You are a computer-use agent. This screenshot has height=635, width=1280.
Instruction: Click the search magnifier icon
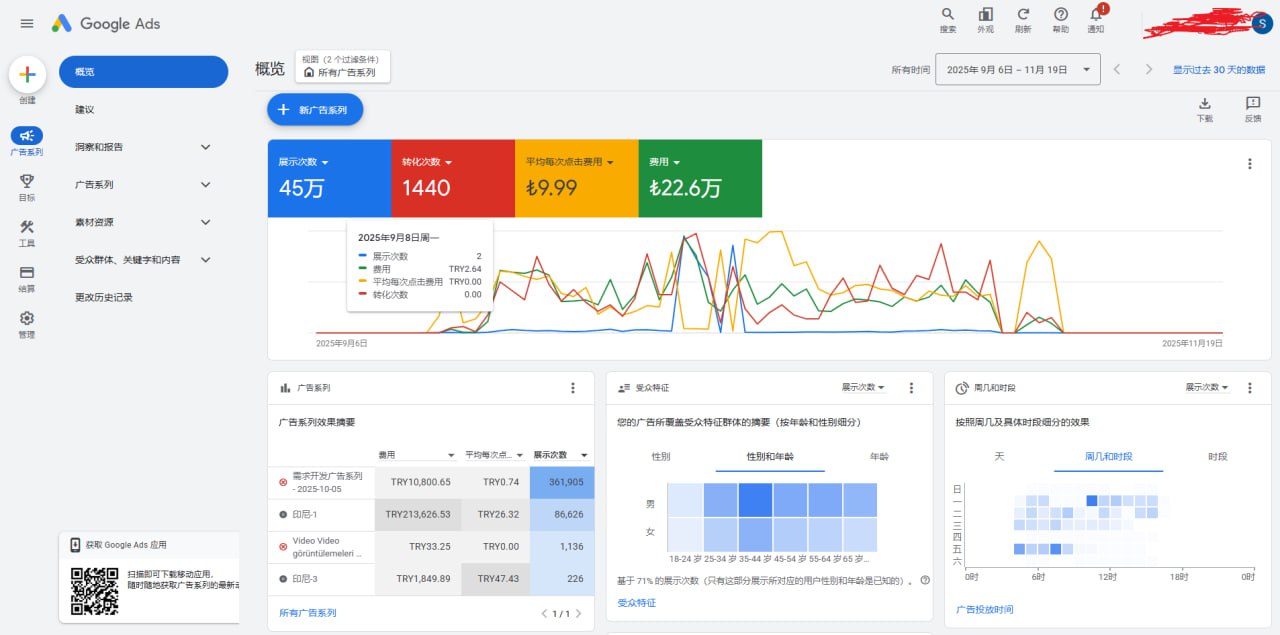[x=948, y=14]
